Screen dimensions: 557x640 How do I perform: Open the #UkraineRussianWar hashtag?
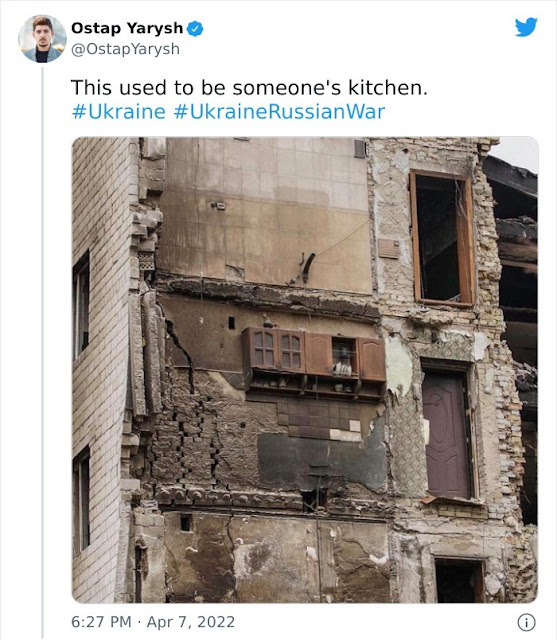280,112
